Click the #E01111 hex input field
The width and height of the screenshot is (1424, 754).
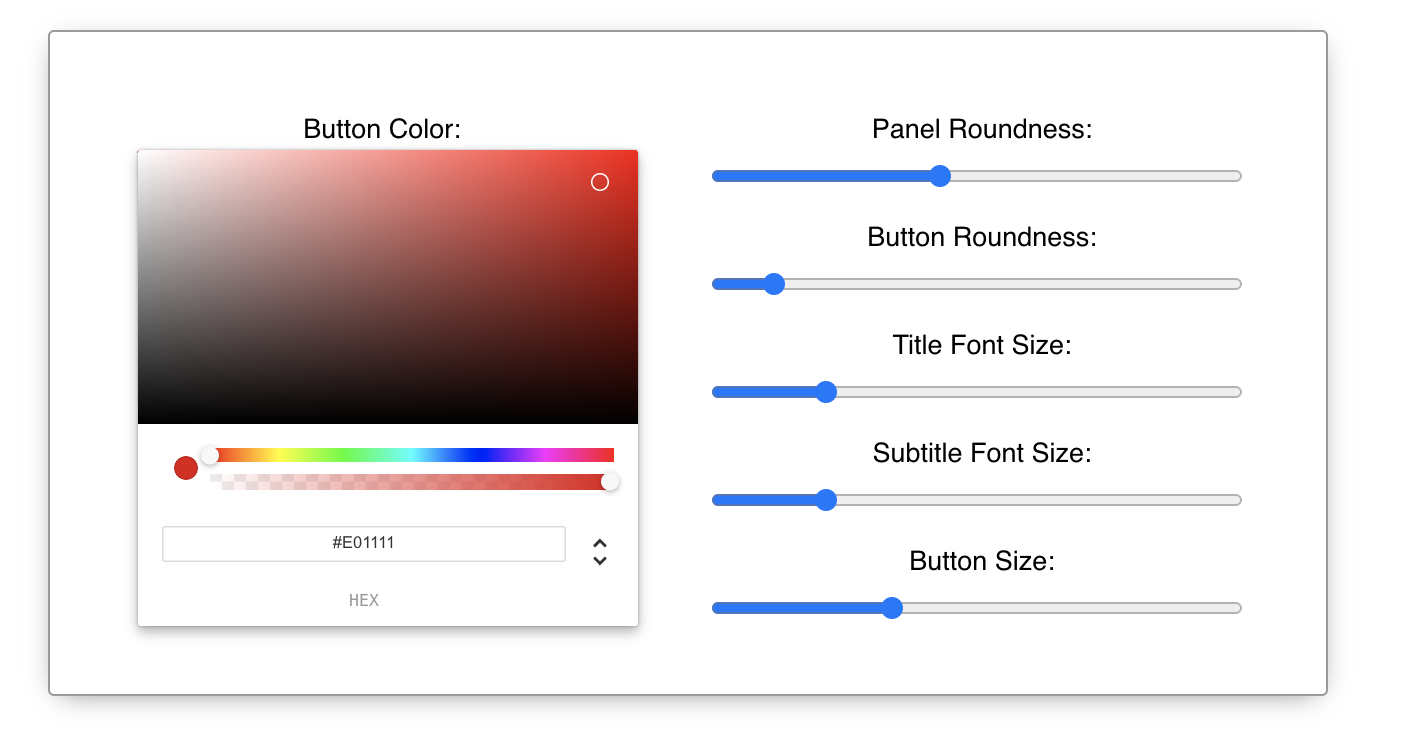tap(364, 544)
